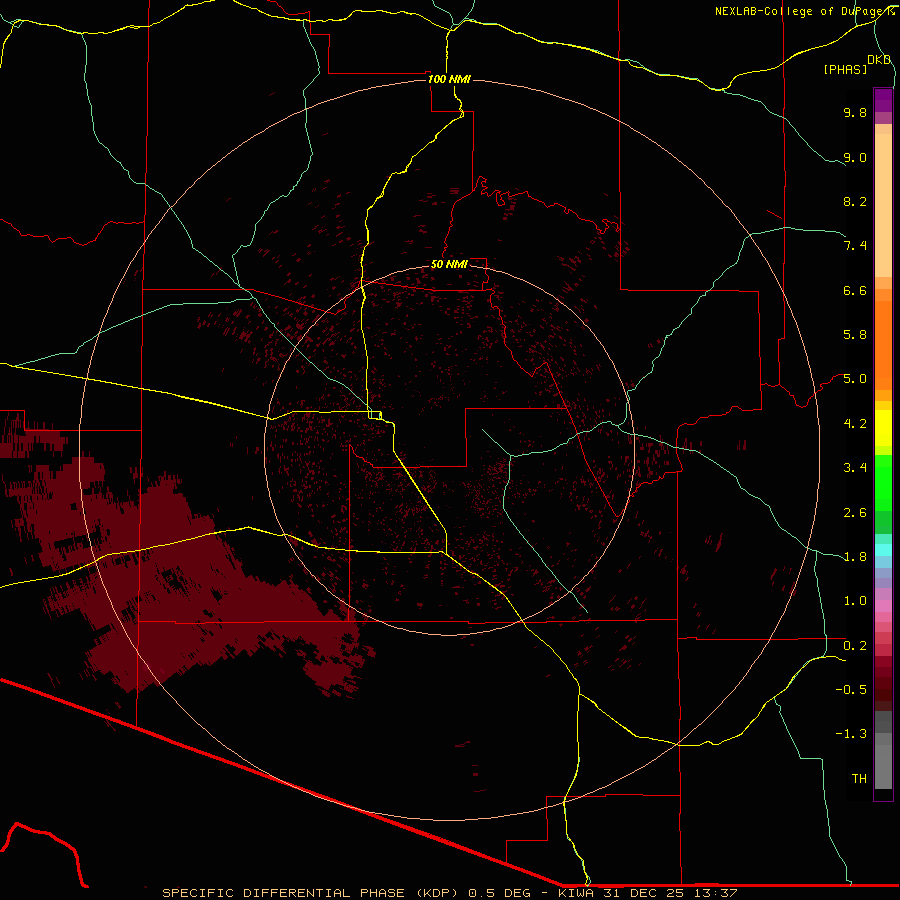Click the 1.0 legend value
900x900 pixels.
(x=855, y=601)
